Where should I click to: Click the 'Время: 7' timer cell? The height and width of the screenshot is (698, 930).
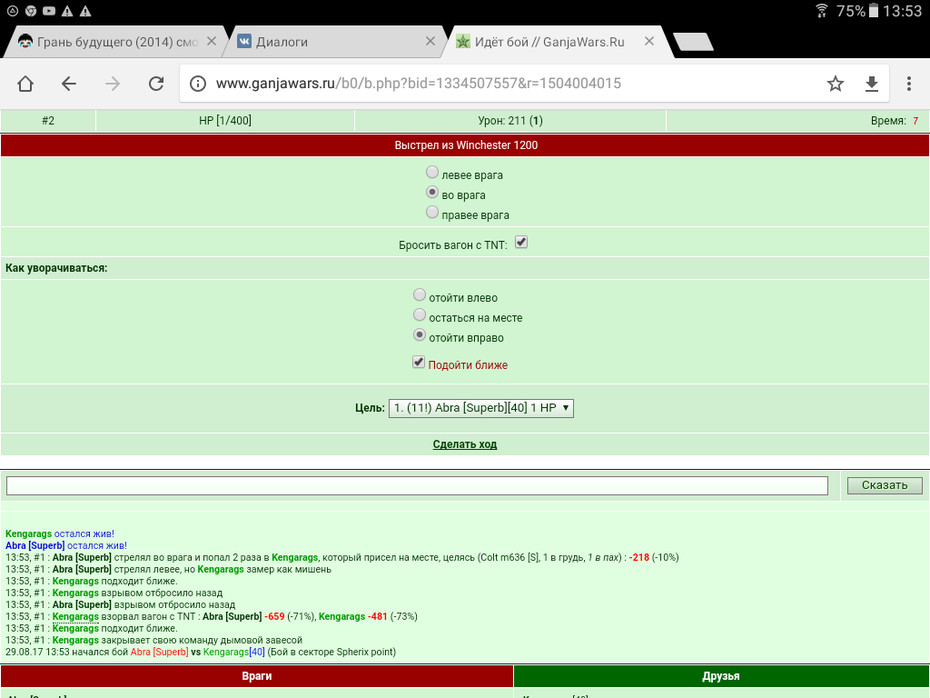tap(798, 120)
